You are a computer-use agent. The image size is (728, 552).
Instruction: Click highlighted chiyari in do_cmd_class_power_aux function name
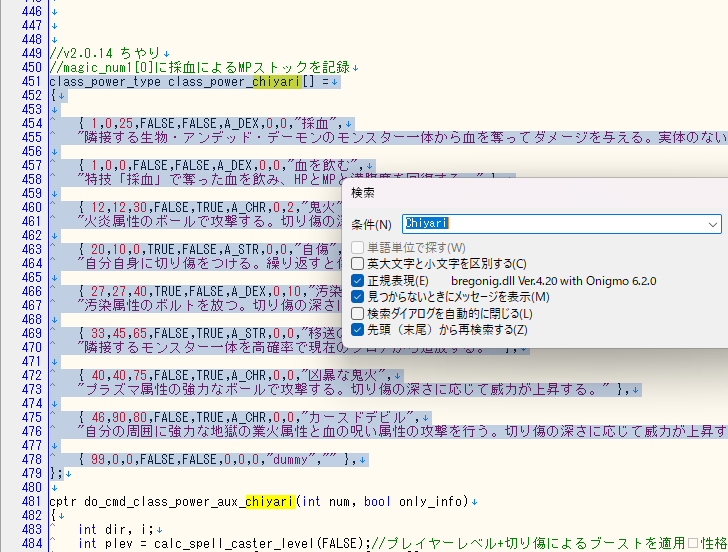pyautogui.click(x=269, y=501)
